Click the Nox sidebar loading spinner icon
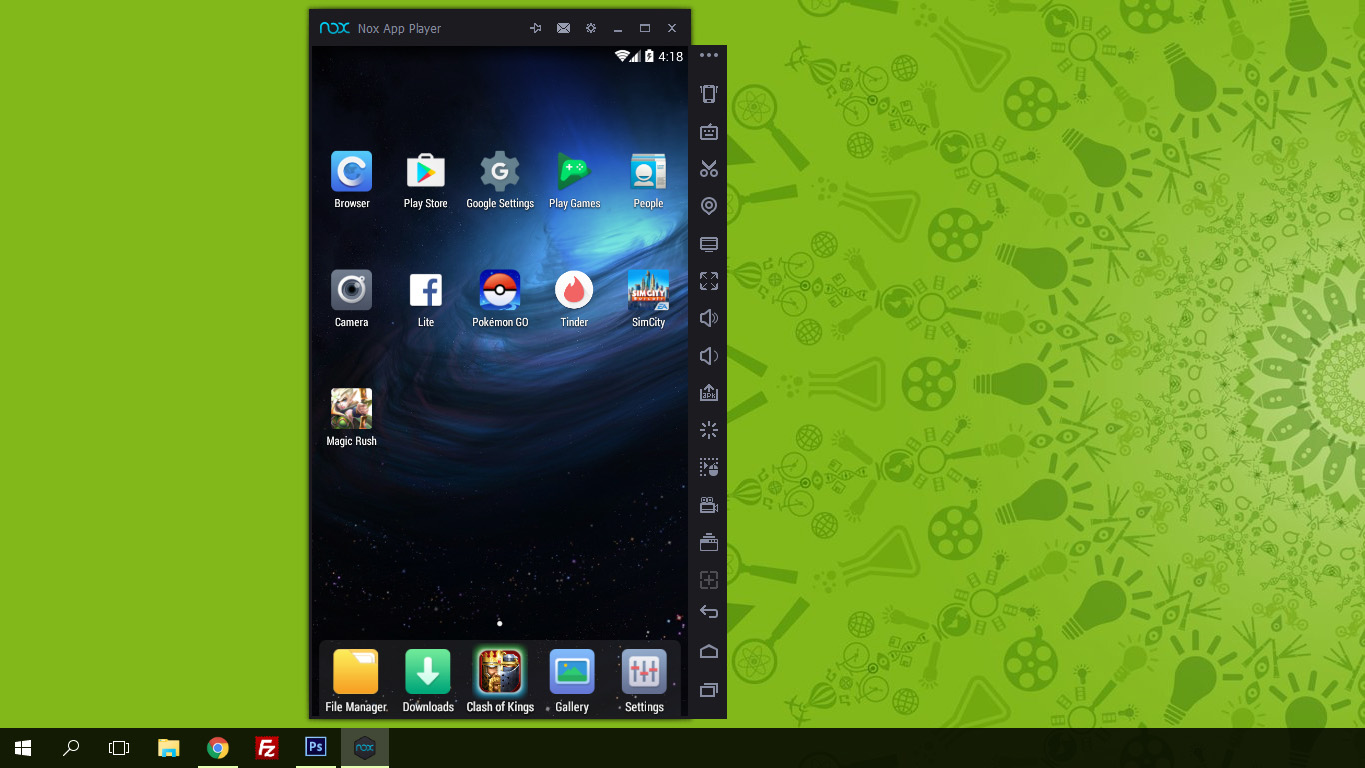Image resolution: width=1365 pixels, height=768 pixels. pyautogui.click(x=709, y=431)
